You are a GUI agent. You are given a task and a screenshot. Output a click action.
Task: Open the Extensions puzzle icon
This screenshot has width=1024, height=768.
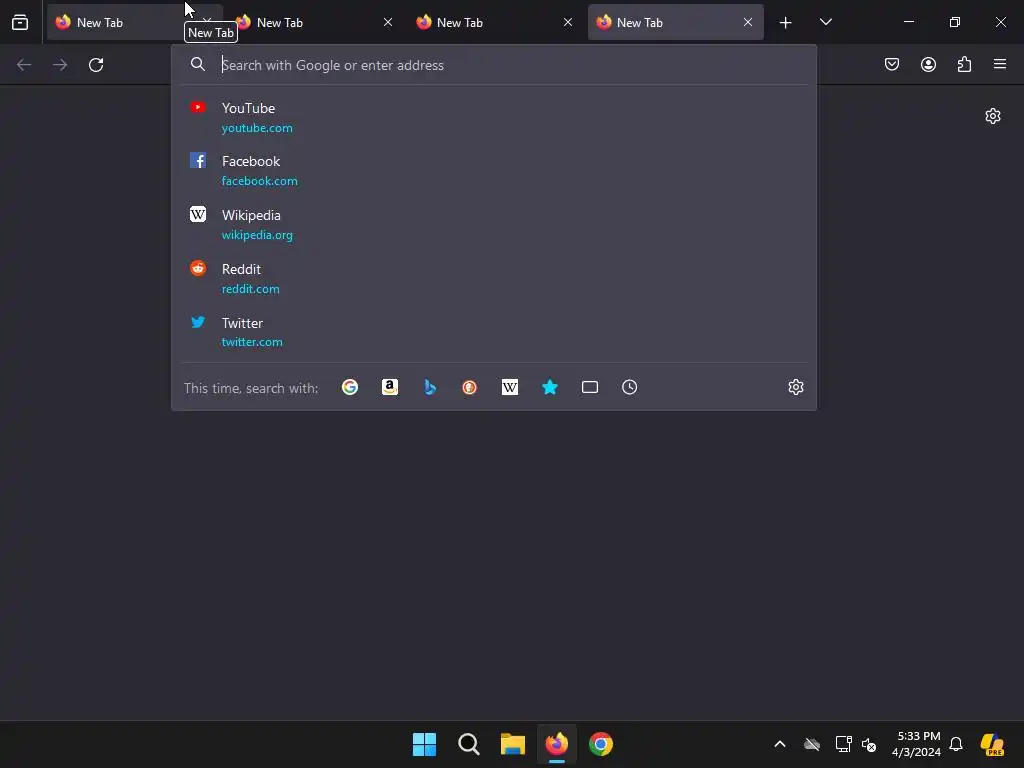964,64
